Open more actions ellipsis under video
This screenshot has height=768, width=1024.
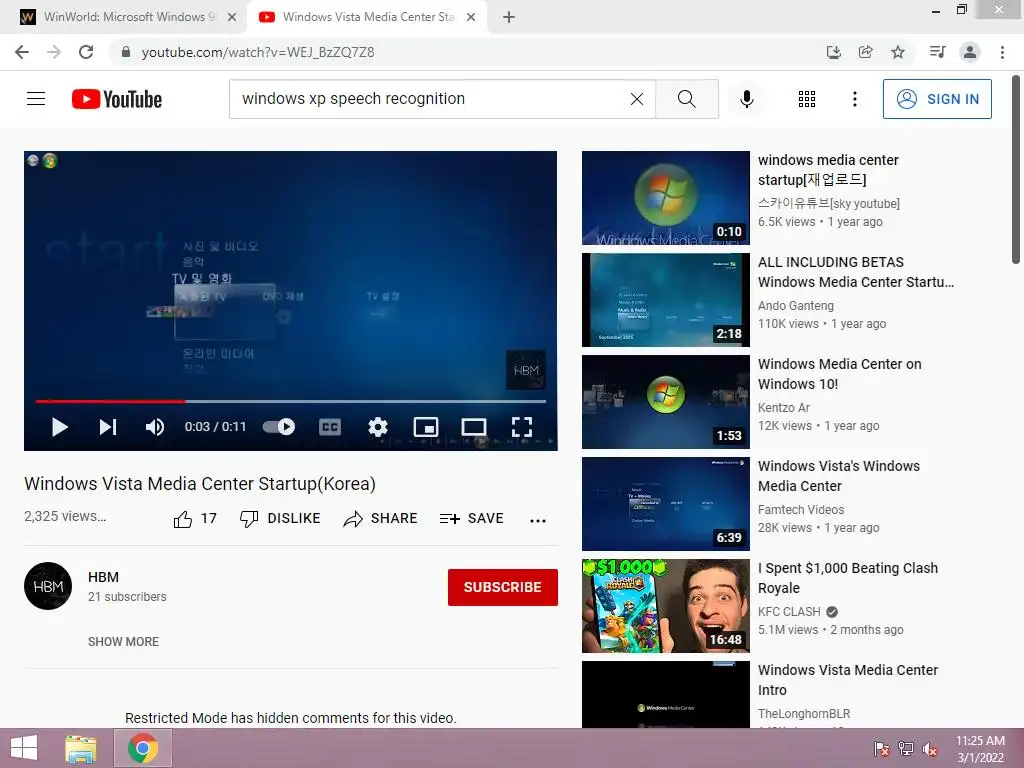pos(537,520)
